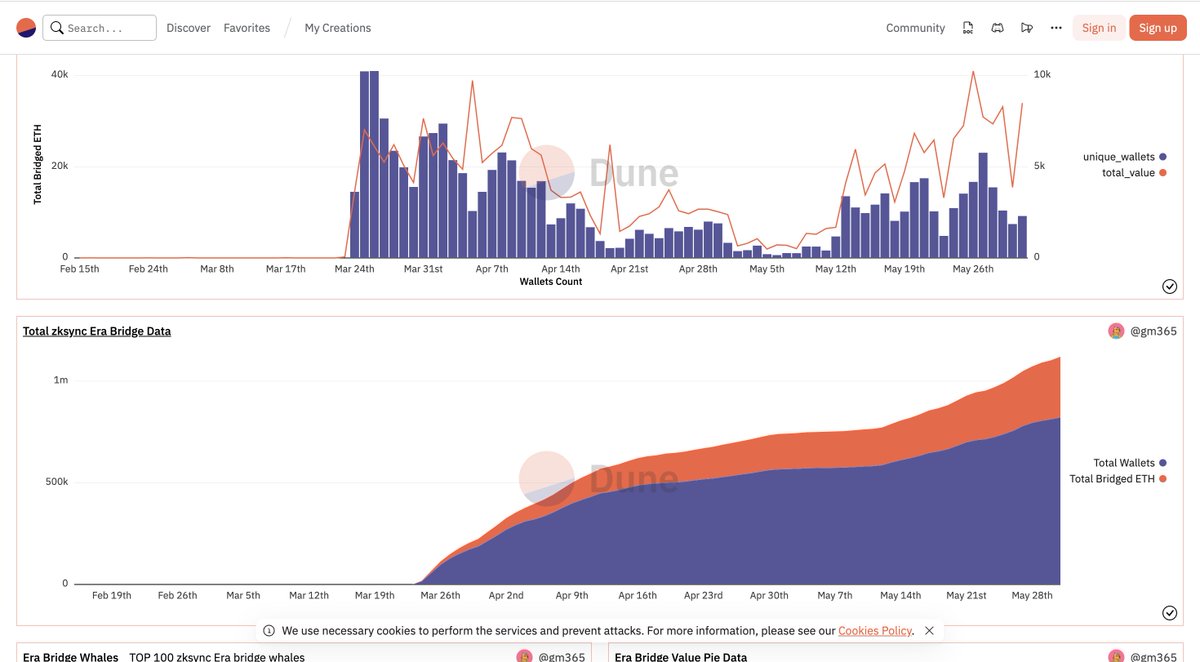Click the Sign up button
This screenshot has height=662, width=1200.
click(1158, 28)
